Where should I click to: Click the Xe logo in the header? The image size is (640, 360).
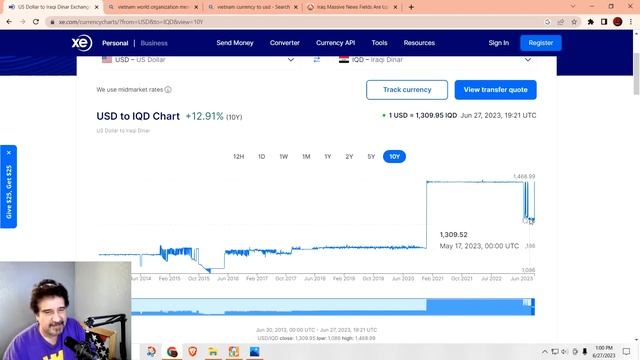(x=82, y=43)
